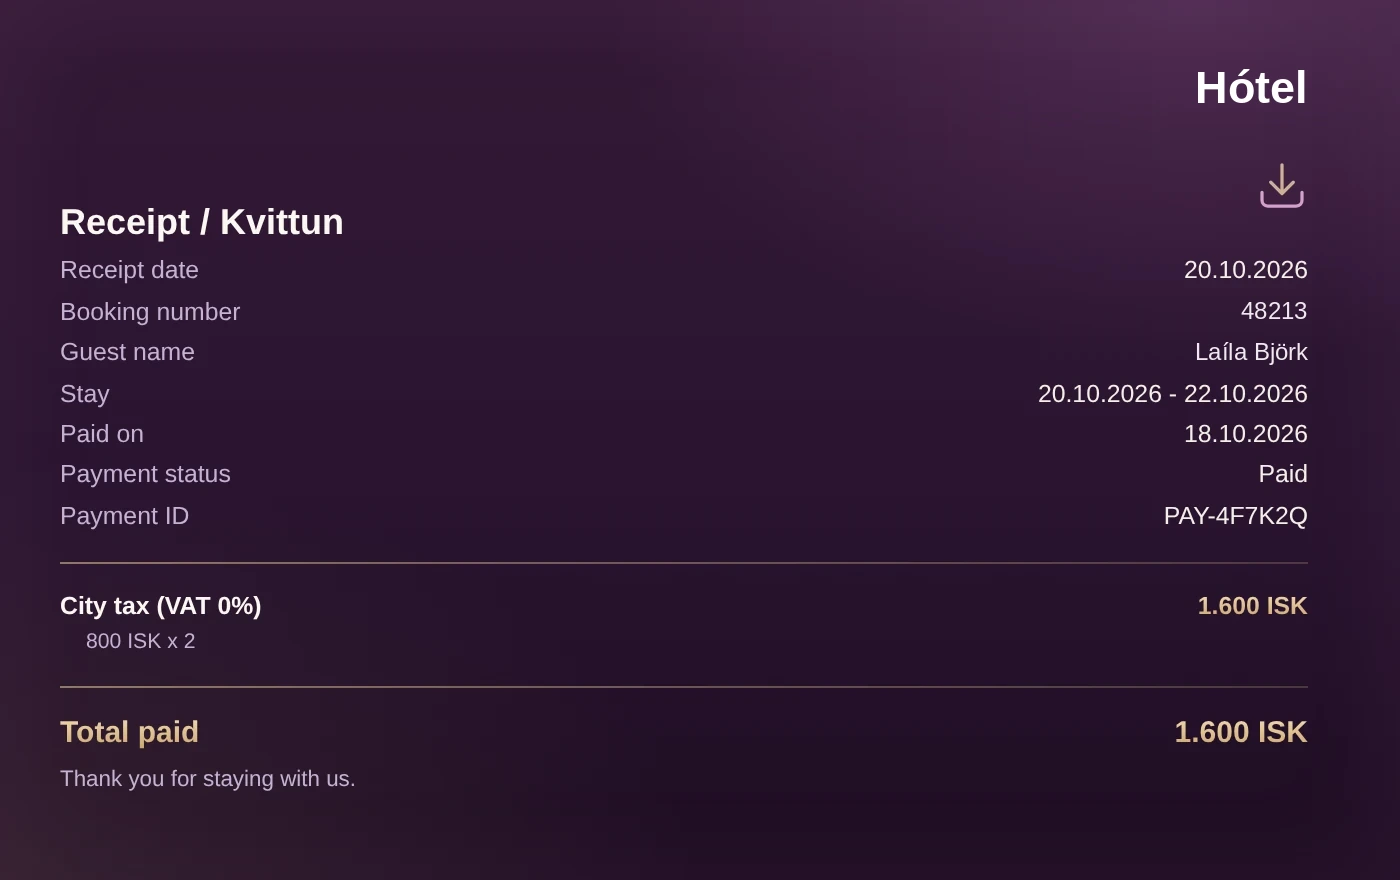Viewport: 1400px width, 880px height.
Task: Click the Booking number label
Action: point(150,312)
